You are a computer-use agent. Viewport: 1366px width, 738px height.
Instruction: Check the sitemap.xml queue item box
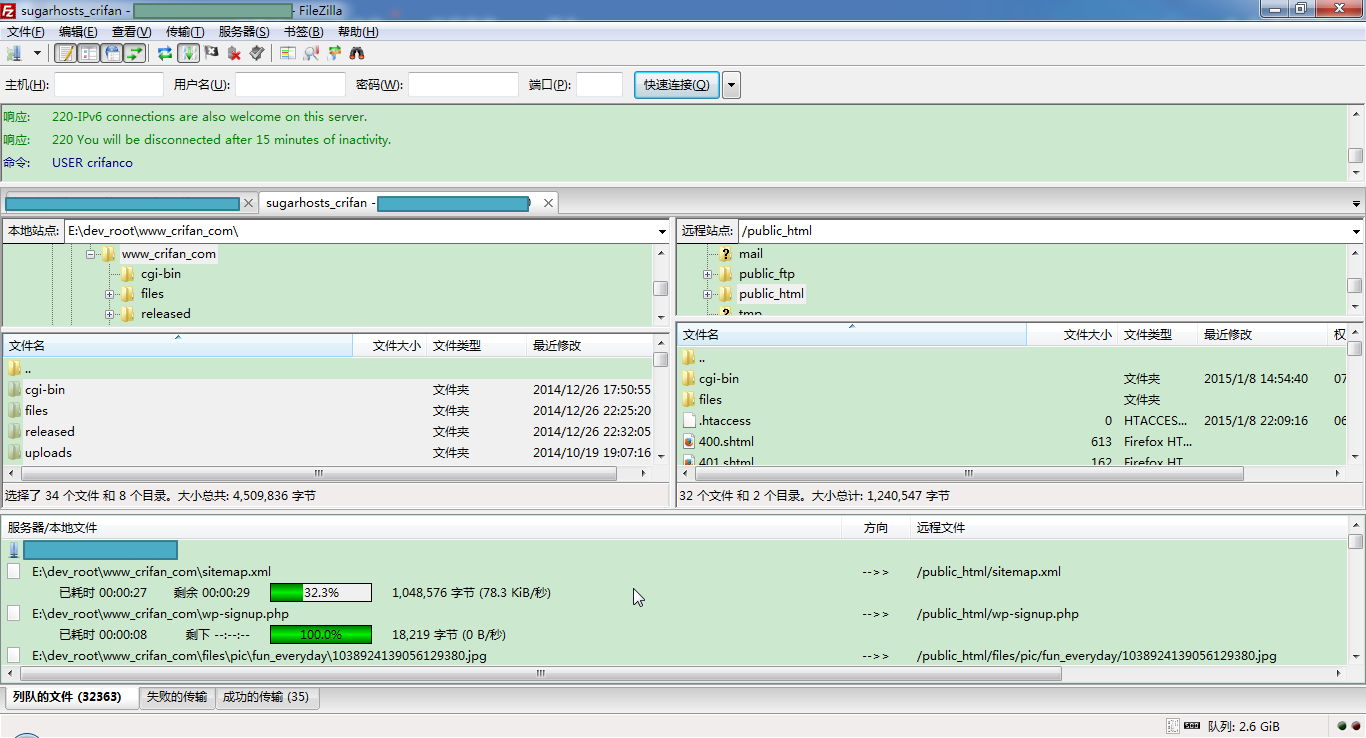pyautogui.click(x=14, y=571)
